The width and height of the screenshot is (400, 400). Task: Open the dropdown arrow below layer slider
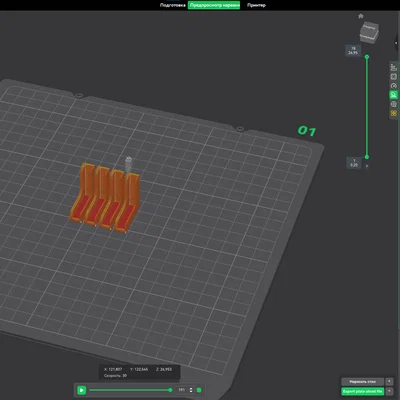[367, 166]
